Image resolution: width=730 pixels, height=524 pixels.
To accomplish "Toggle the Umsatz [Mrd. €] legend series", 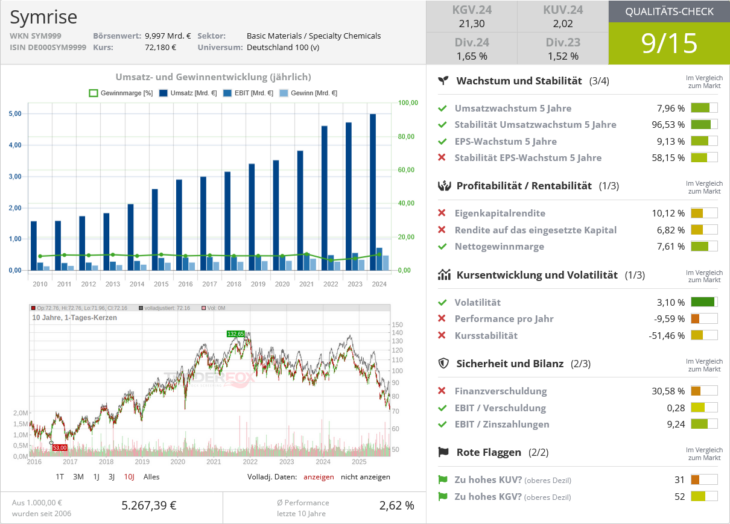I will click(181, 92).
